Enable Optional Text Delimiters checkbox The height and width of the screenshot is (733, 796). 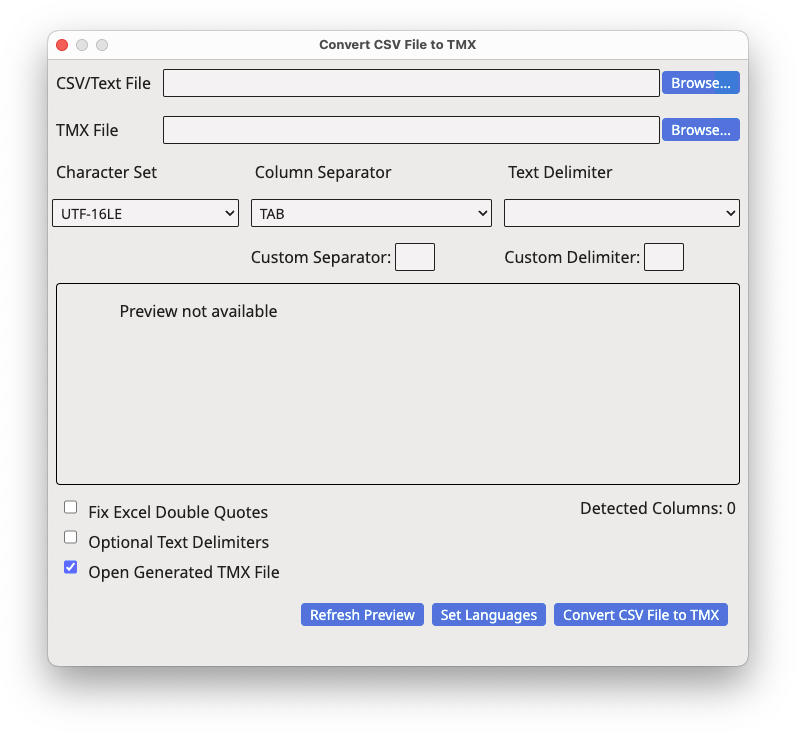(x=71, y=537)
